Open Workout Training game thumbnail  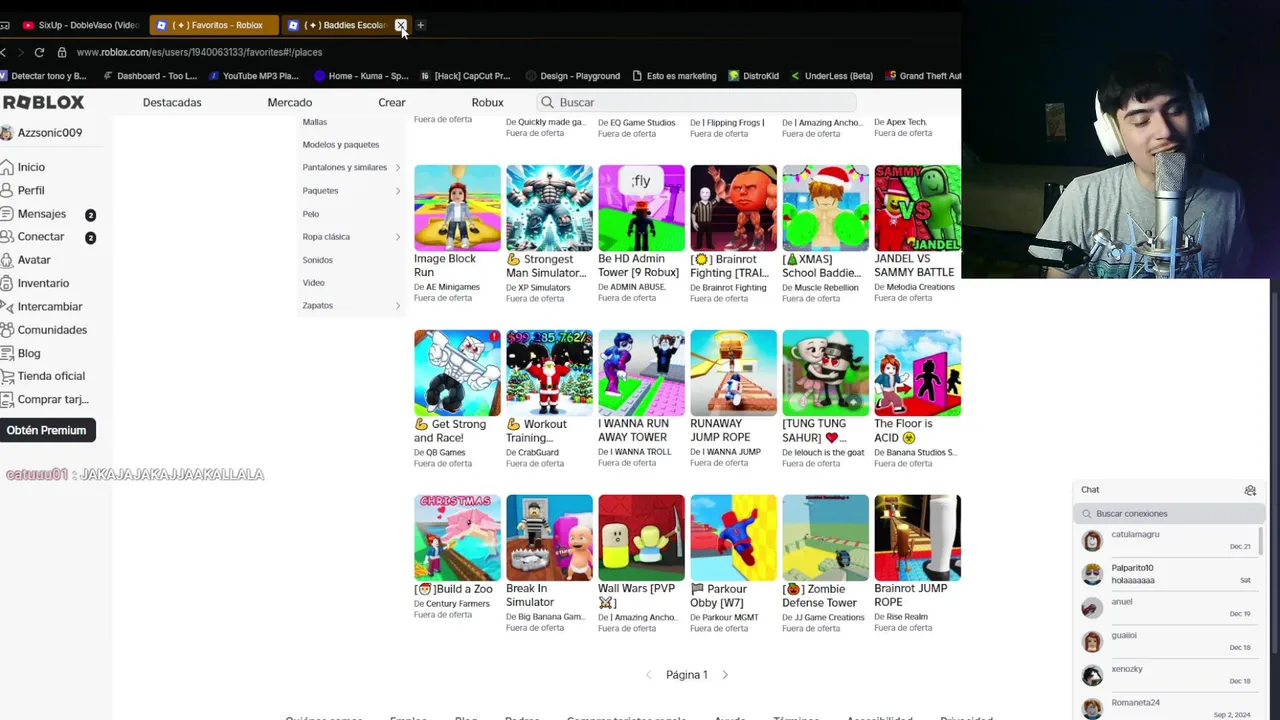(x=549, y=373)
